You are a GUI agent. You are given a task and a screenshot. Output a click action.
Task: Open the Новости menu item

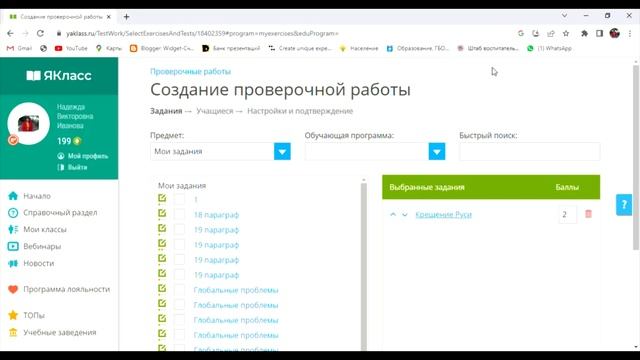coord(39,263)
